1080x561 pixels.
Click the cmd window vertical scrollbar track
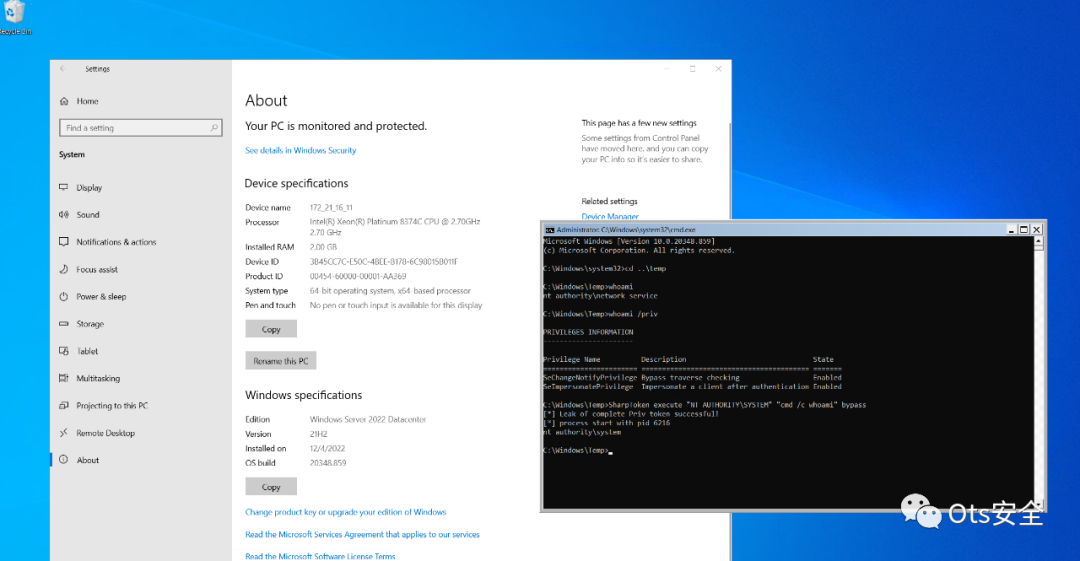(1038, 372)
